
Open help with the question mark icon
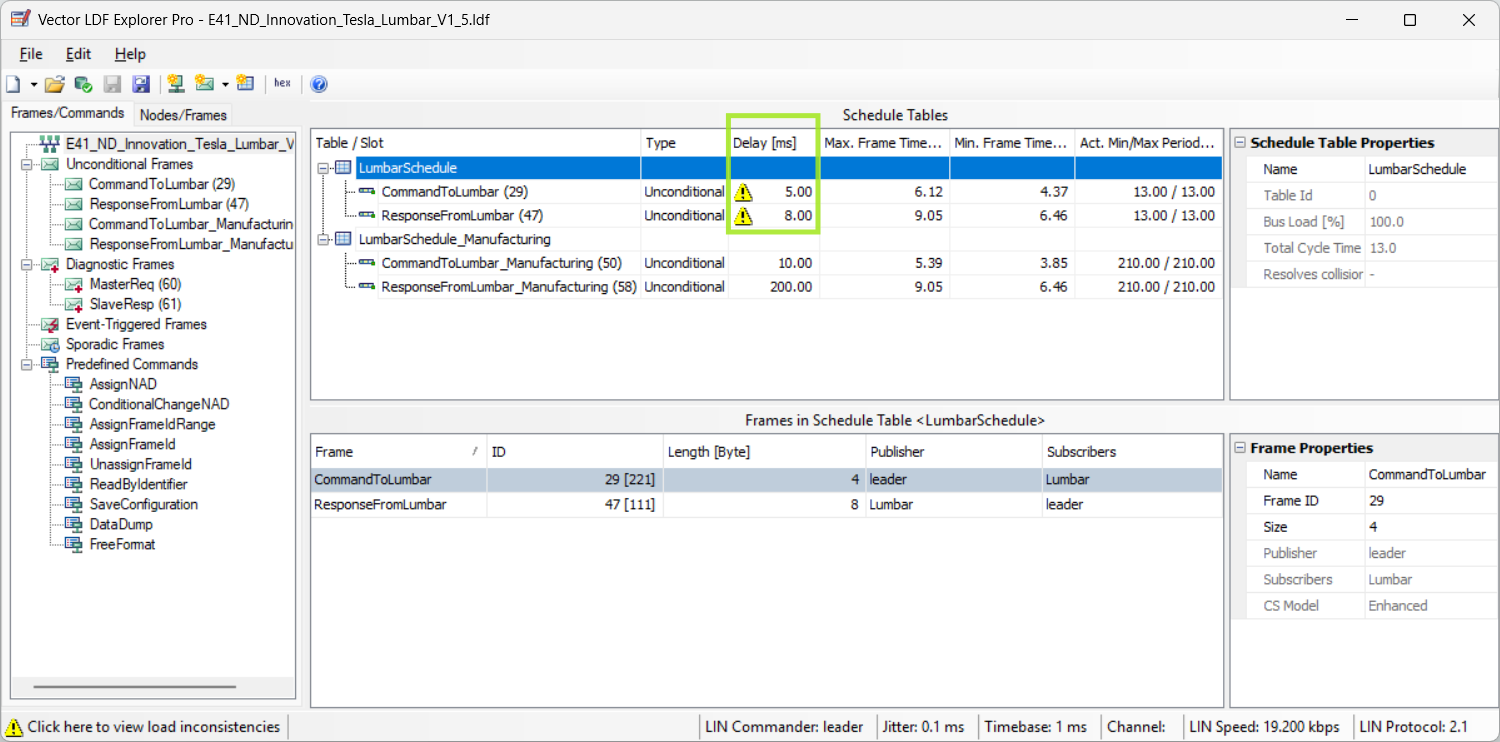[319, 84]
